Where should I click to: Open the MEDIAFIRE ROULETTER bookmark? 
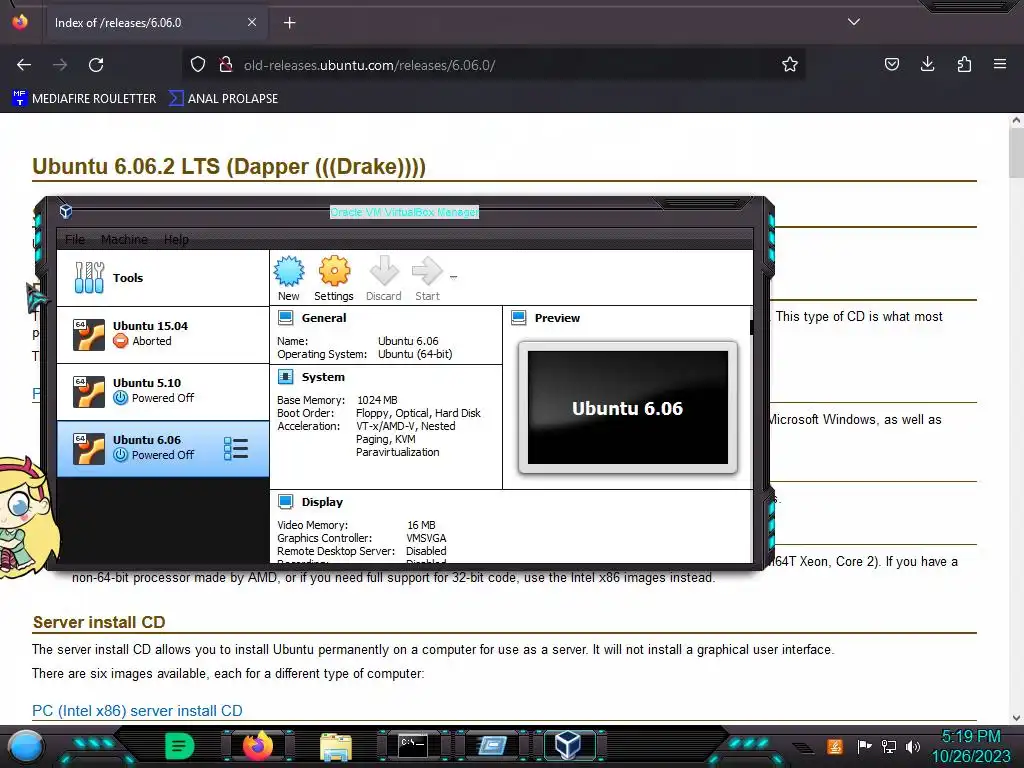85,99
